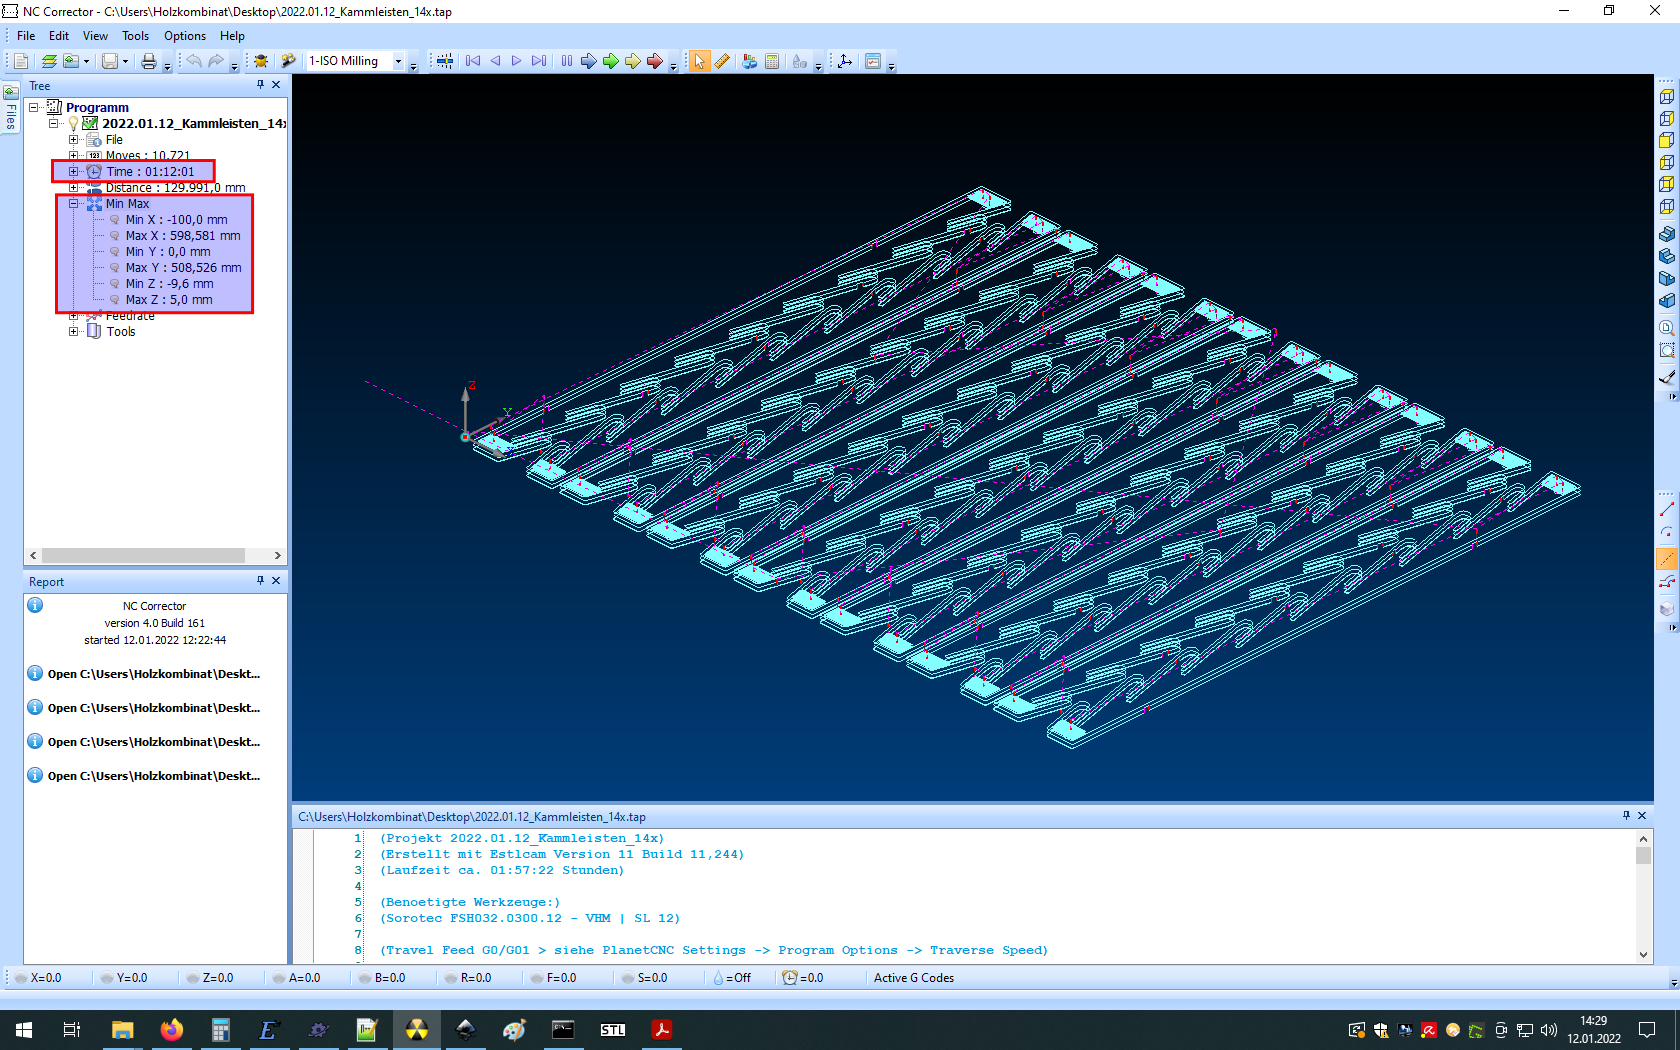
Task: Select Min Z : -9,6 mm tree item
Action: (x=169, y=284)
